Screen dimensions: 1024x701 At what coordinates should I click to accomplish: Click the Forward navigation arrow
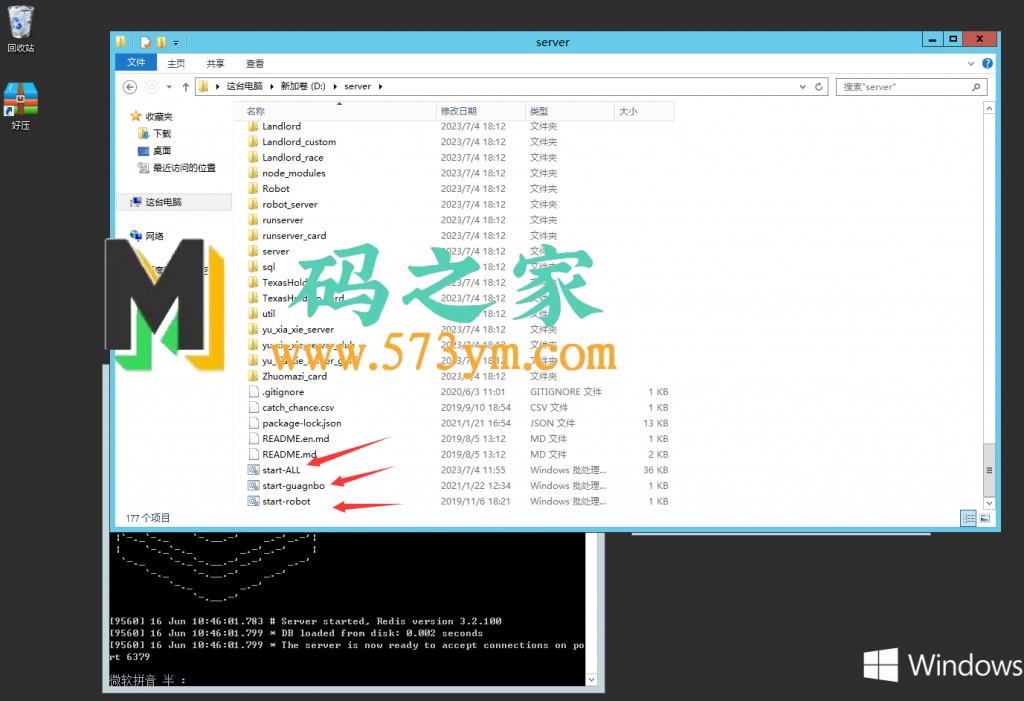click(x=152, y=86)
